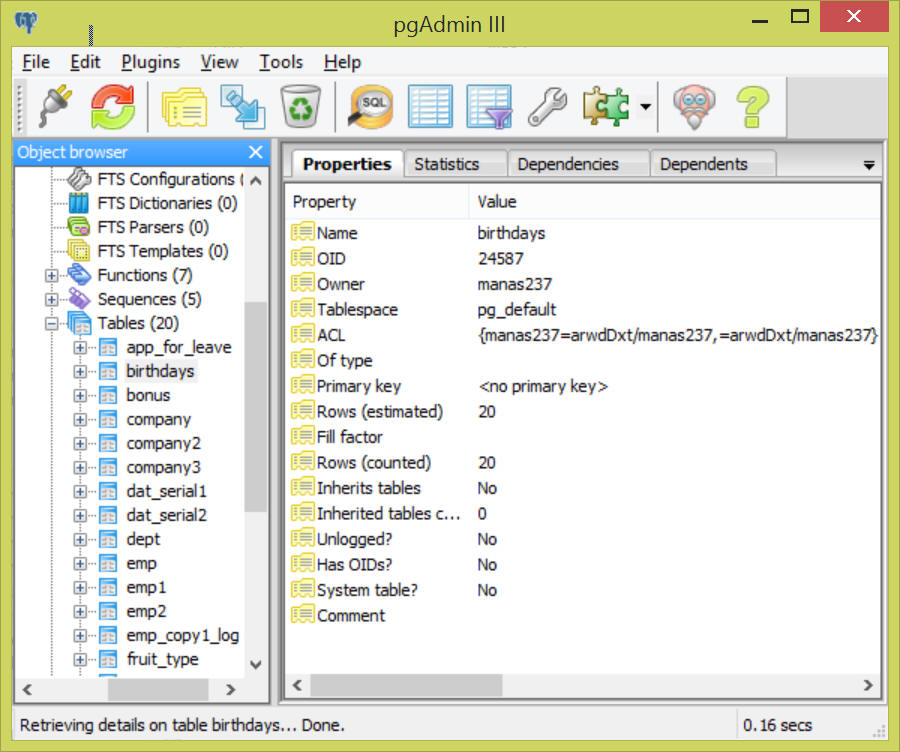View table data with the grid icon
The image size is (900, 752).
[x=430, y=106]
